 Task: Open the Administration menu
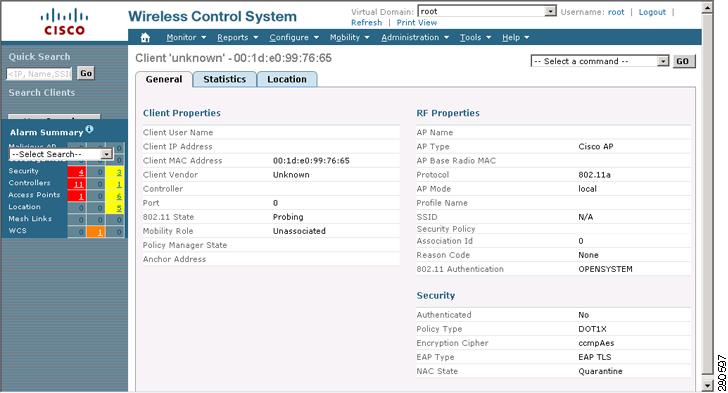[x=415, y=38]
